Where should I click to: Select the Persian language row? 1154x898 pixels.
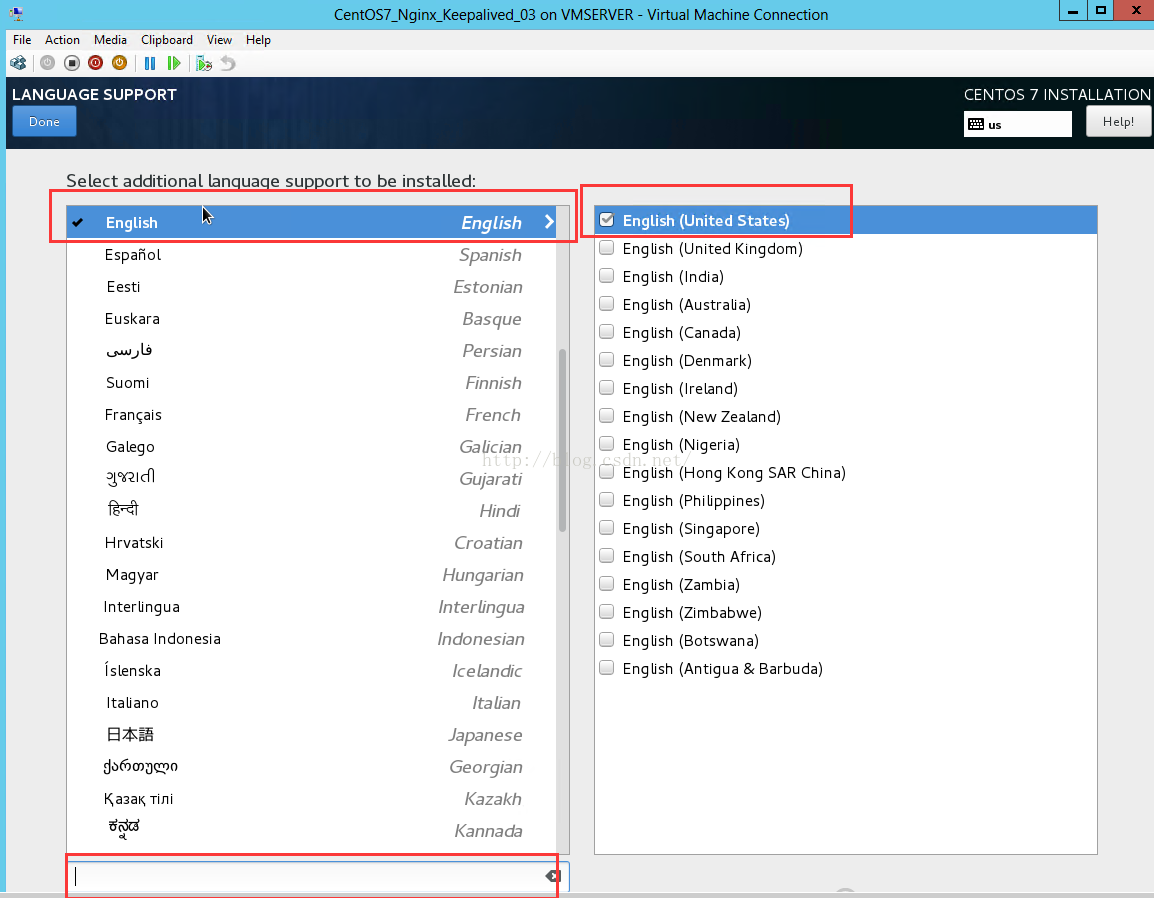pos(312,350)
